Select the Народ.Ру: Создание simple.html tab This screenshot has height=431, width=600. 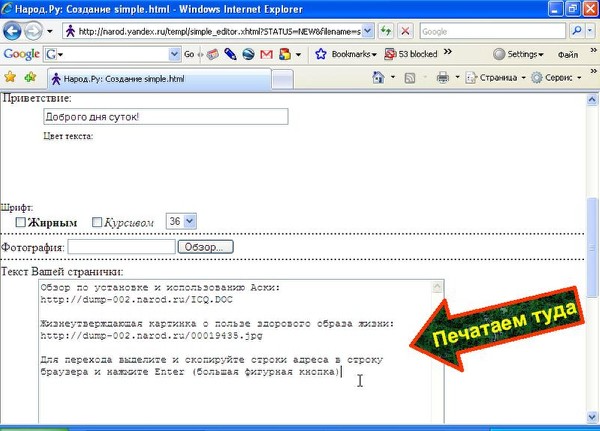160,79
